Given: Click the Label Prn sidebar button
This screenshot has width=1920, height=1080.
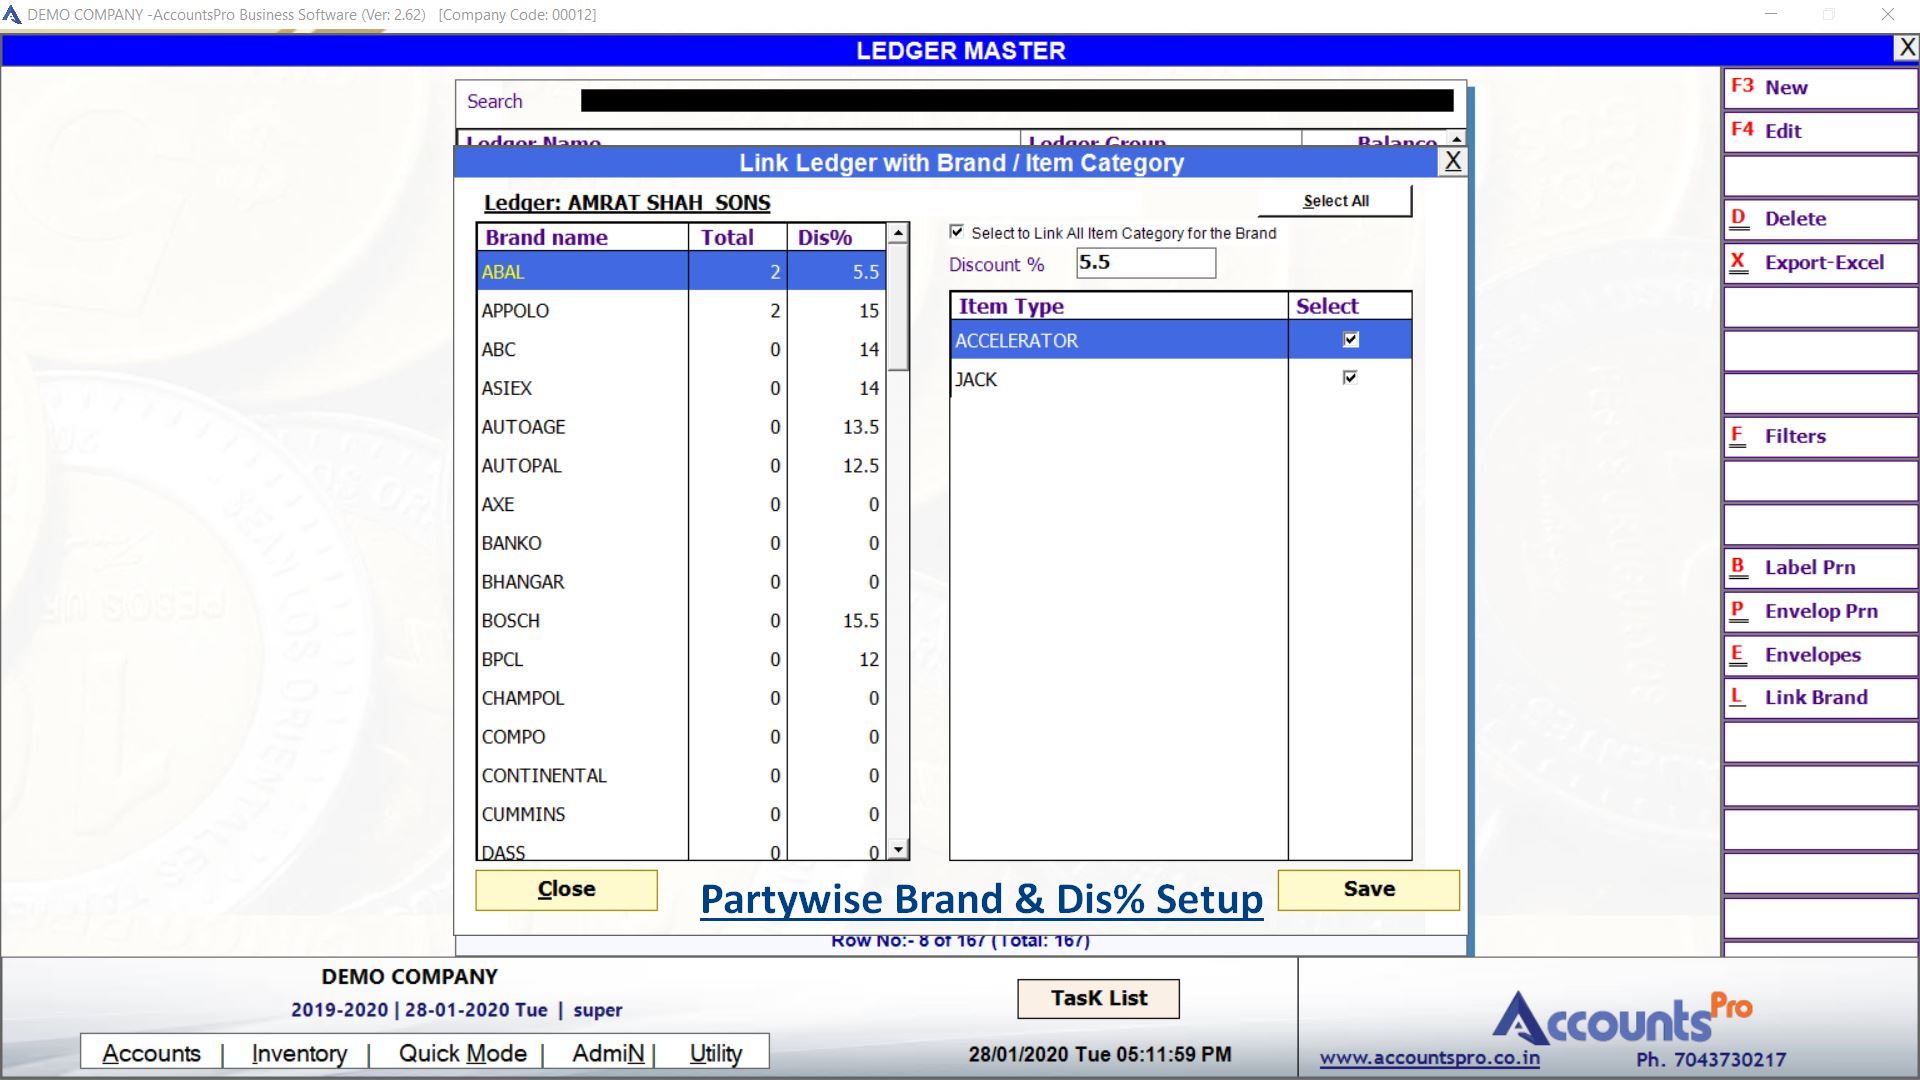Looking at the screenshot, I should (x=1819, y=568).
